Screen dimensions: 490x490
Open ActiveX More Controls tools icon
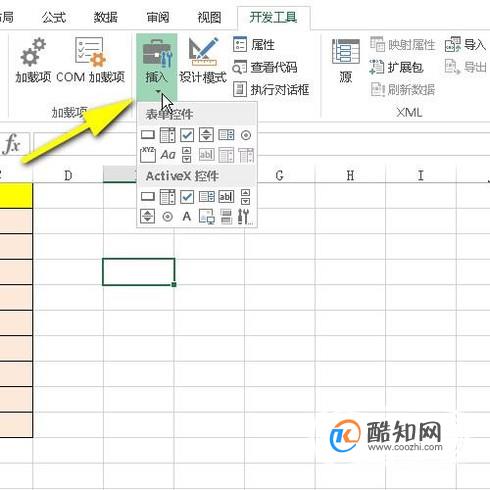pyautogui.click(x=245, y=217)
